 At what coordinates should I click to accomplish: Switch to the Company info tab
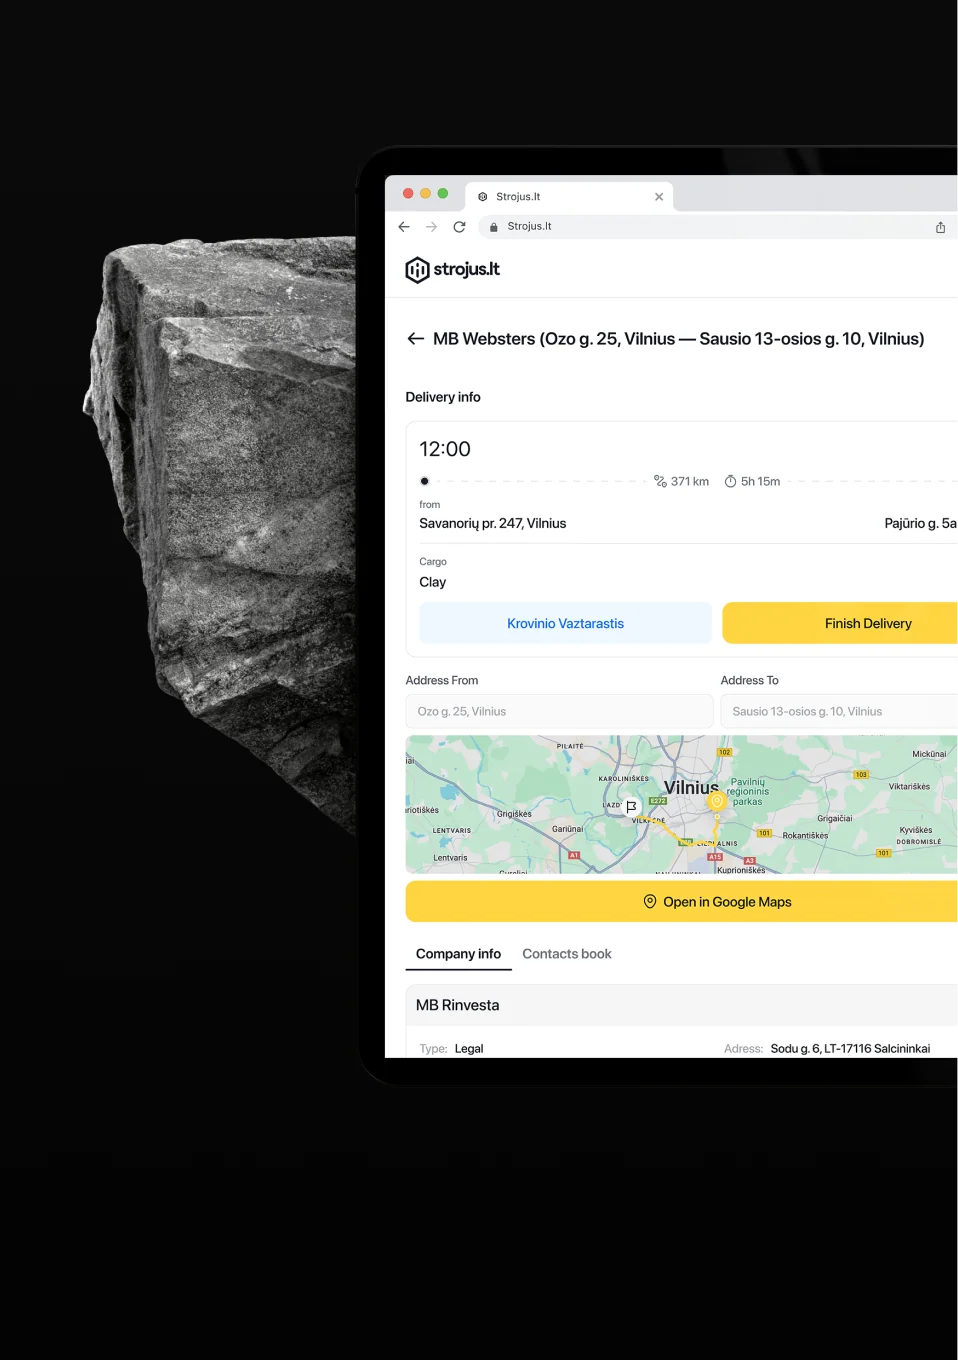(x=458, y=954)
